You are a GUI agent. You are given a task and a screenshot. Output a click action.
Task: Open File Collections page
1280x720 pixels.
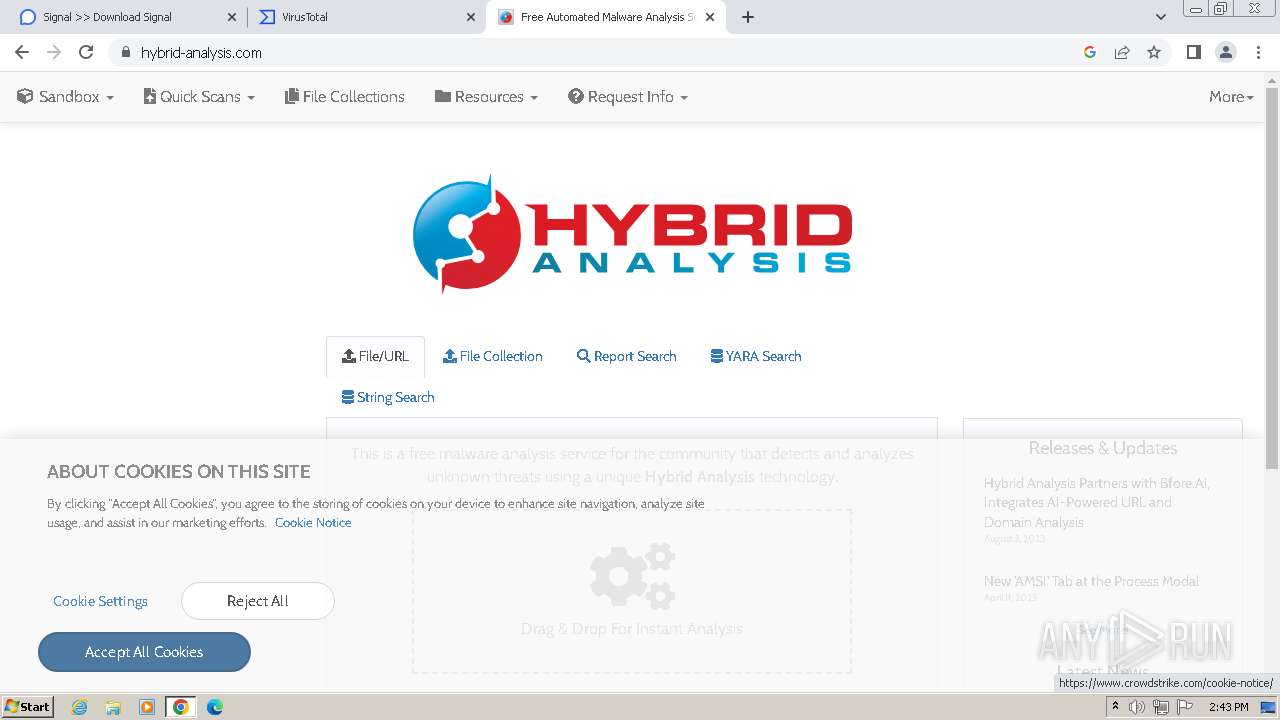[x=345, y=97]
